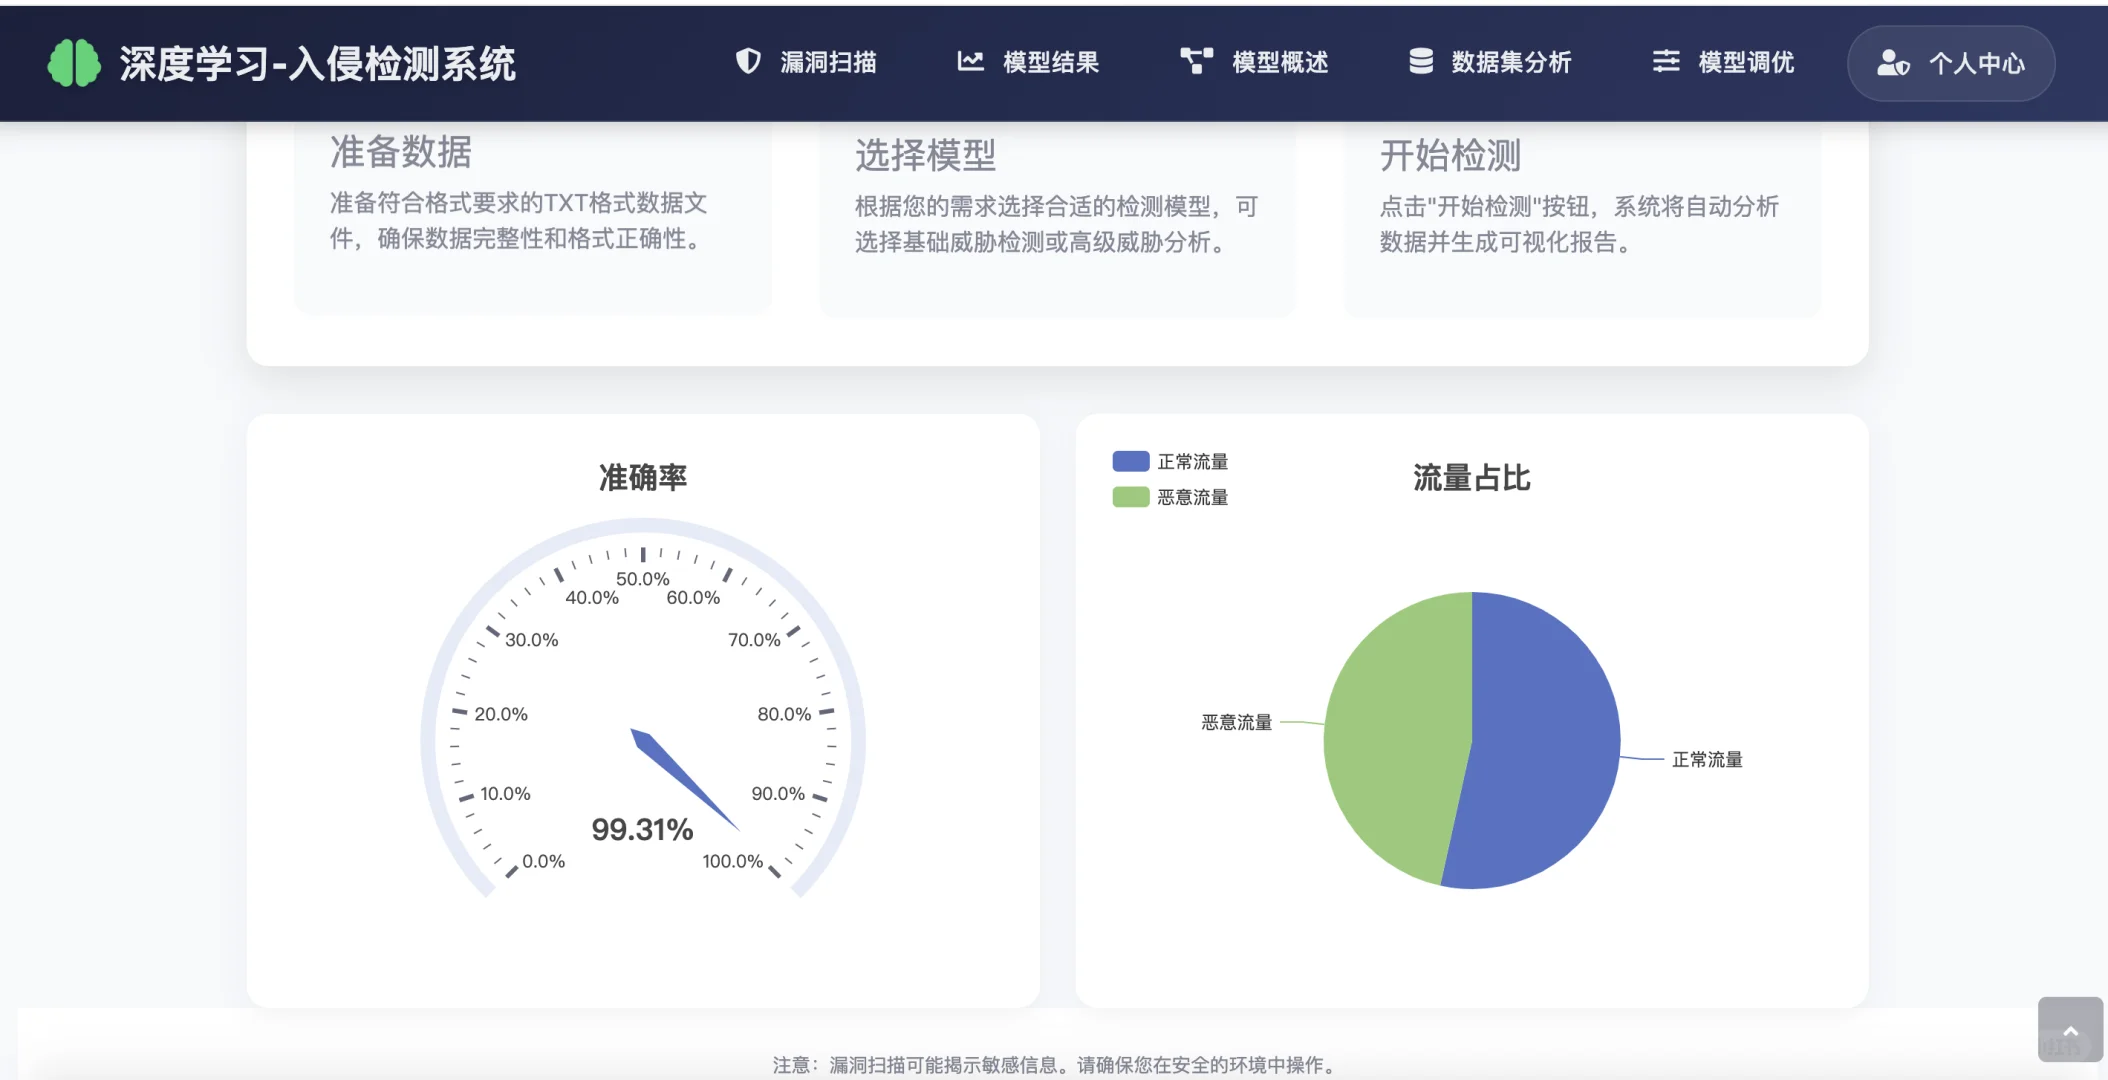Click the 深度学习-入侵检测系统 site title

pos(318,62)
